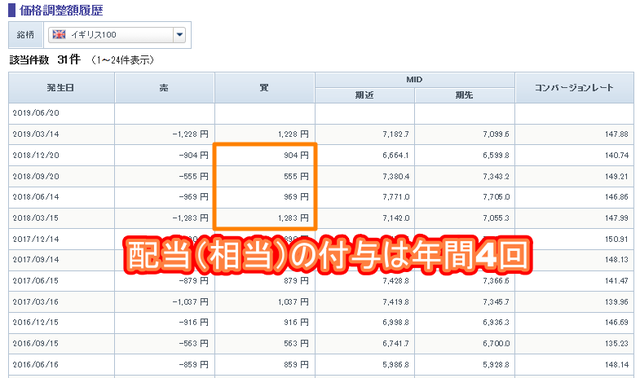Click the 買 value 969 円
The height and width of the screenshot is (378, 640).
point(296,197)
